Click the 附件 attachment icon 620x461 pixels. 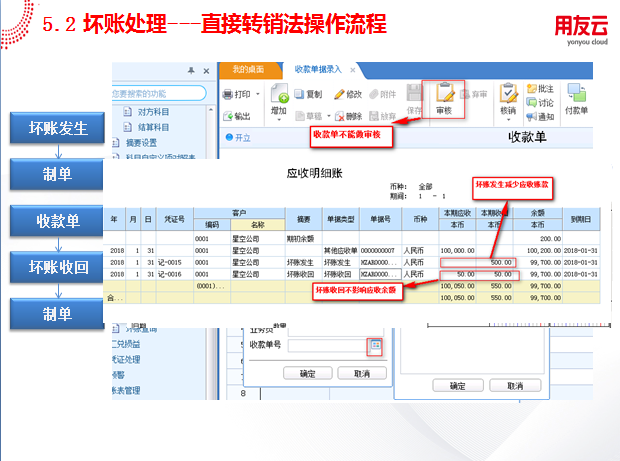(x=374, y=94)
